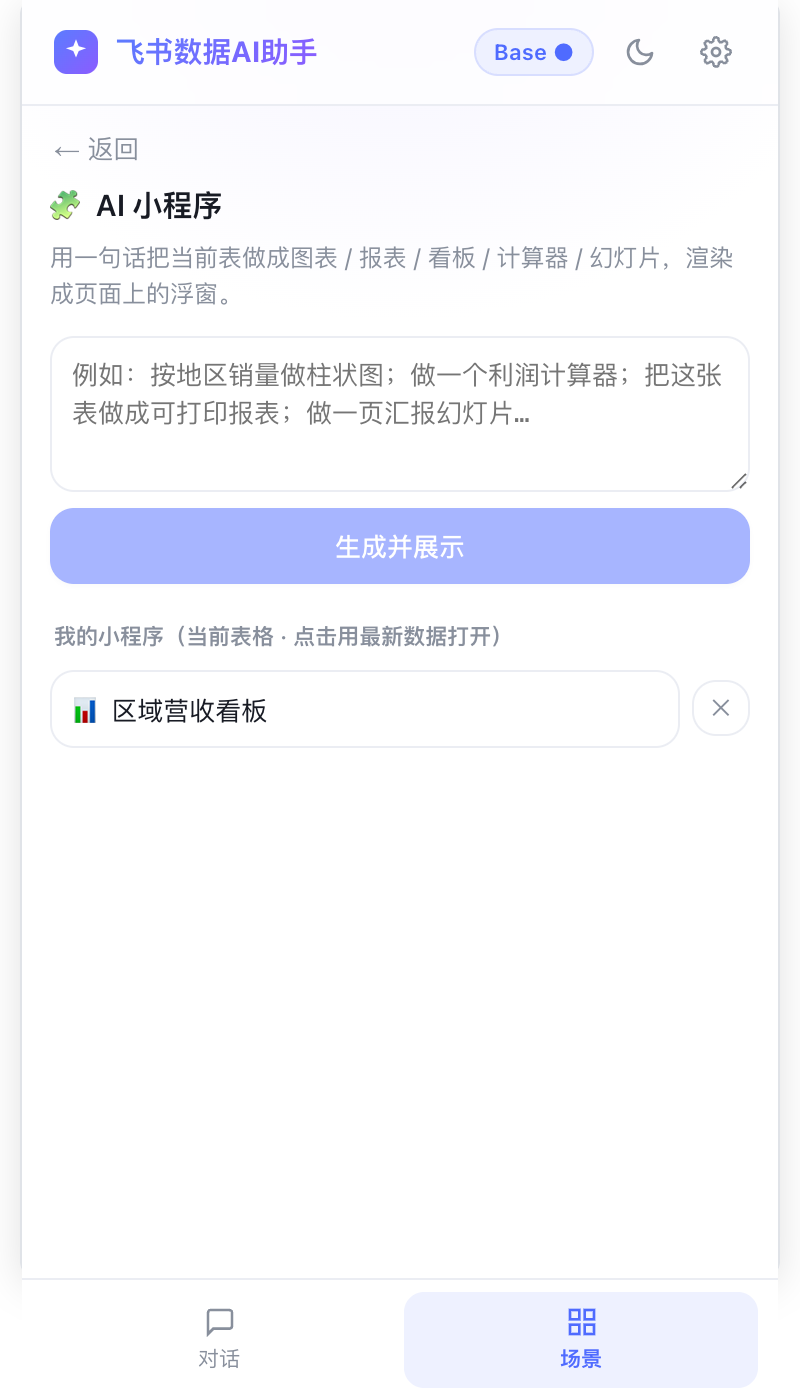Click the AI 小程序 heading
This screenshot has height=1400, width=800.
click(159, 206)
